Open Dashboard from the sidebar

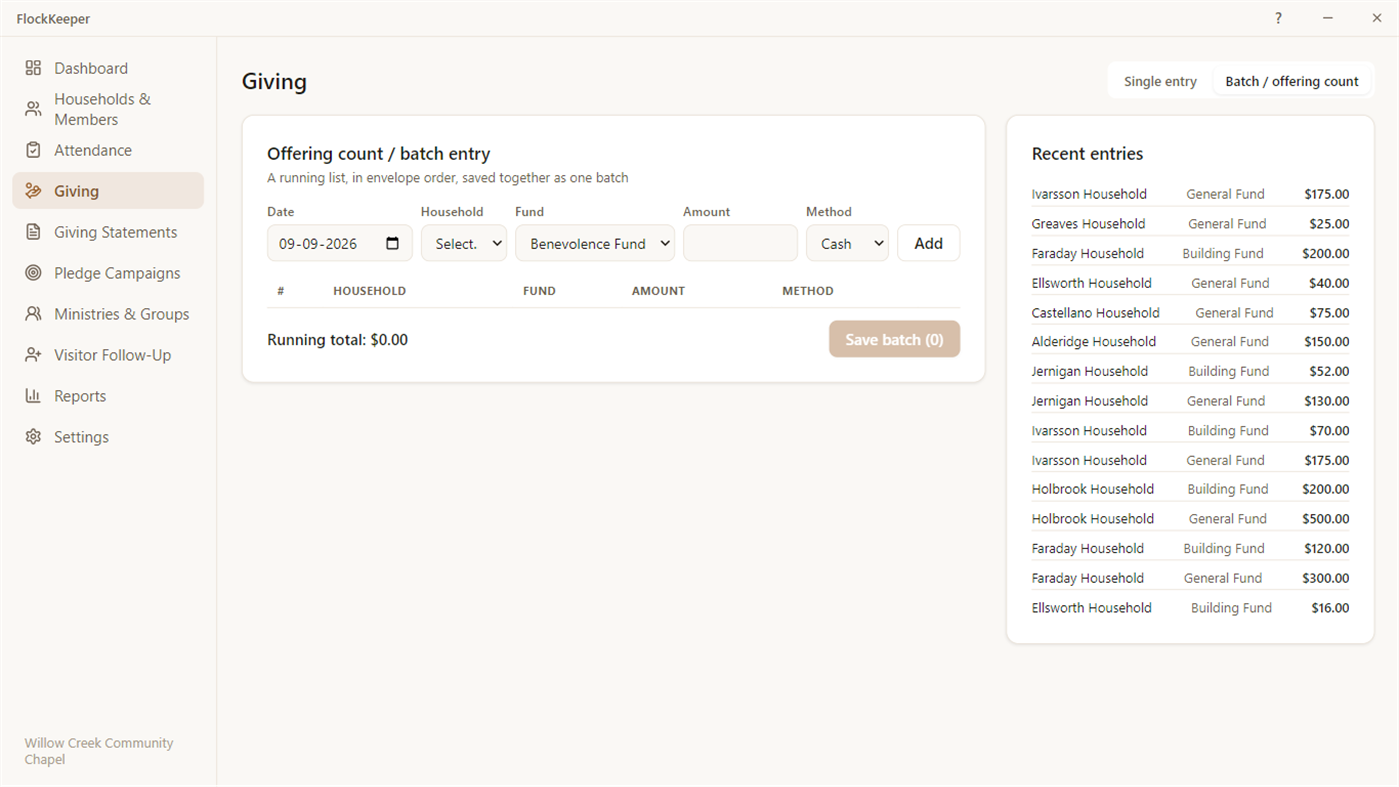(x=108, y=68)
